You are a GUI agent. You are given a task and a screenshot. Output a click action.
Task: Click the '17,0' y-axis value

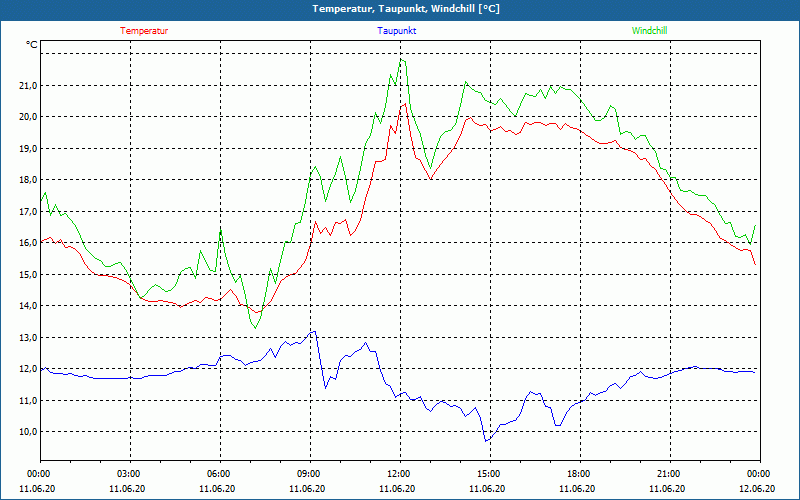pos(29,212)
